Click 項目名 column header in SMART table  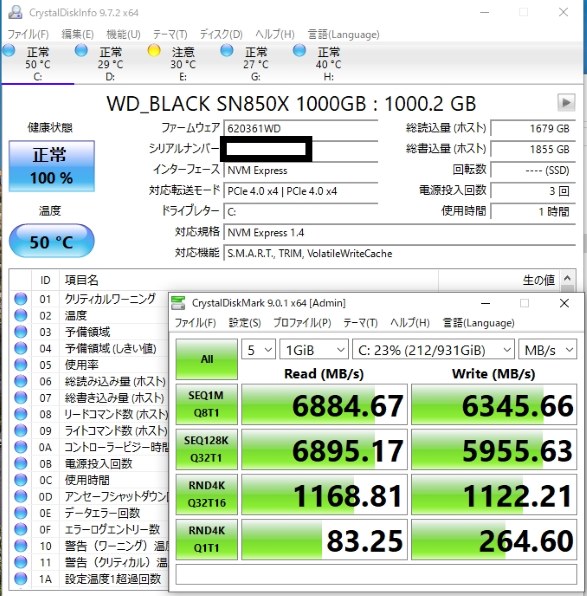pos(249,280)
